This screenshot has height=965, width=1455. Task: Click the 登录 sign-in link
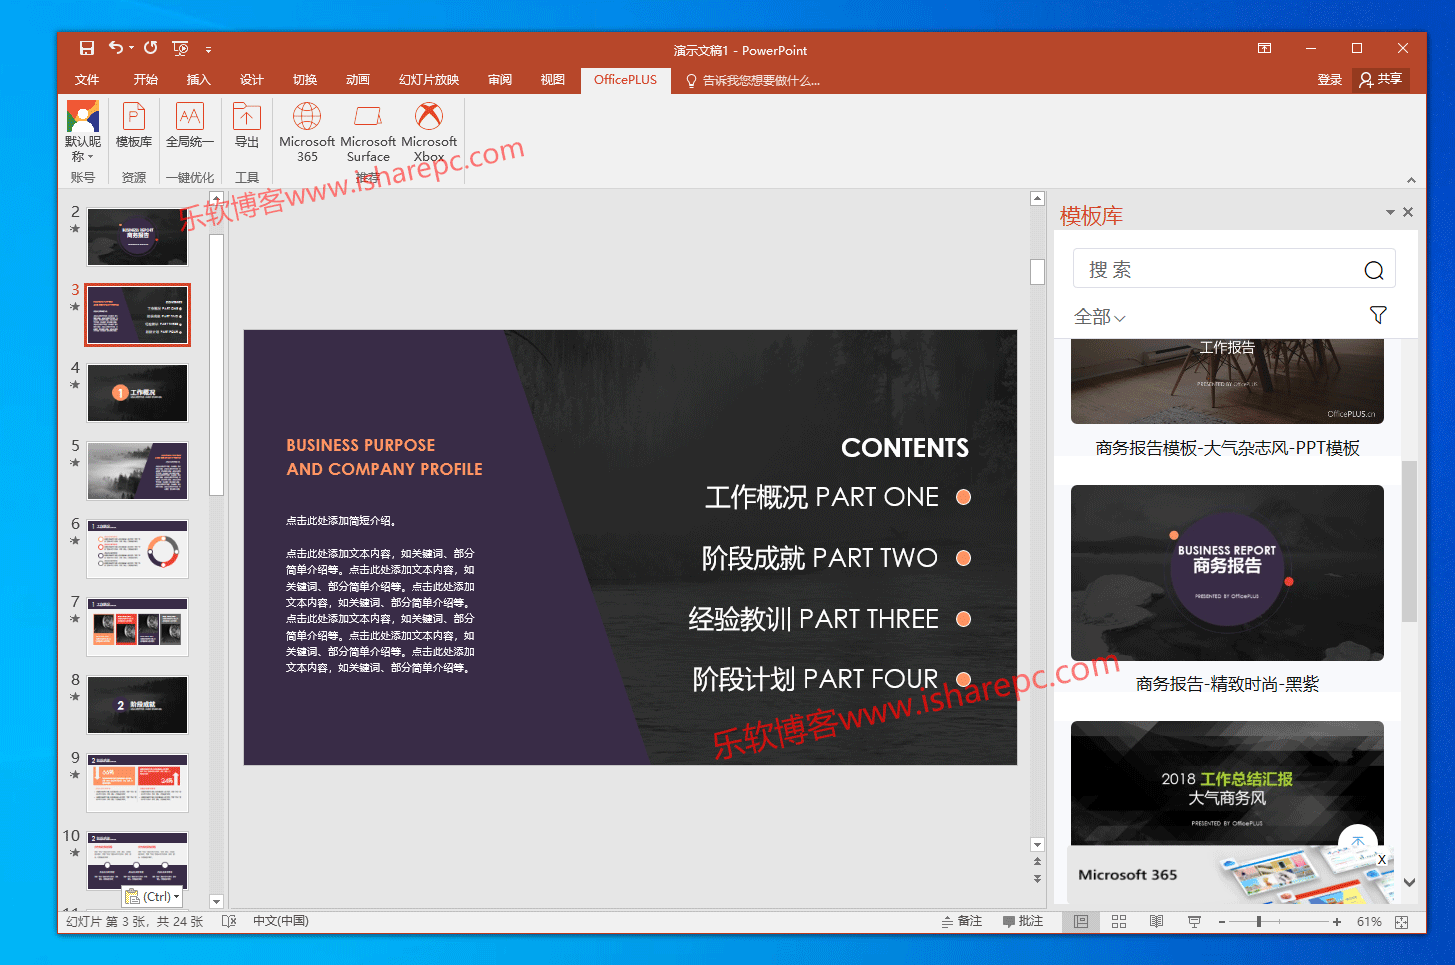(1329, 80)
